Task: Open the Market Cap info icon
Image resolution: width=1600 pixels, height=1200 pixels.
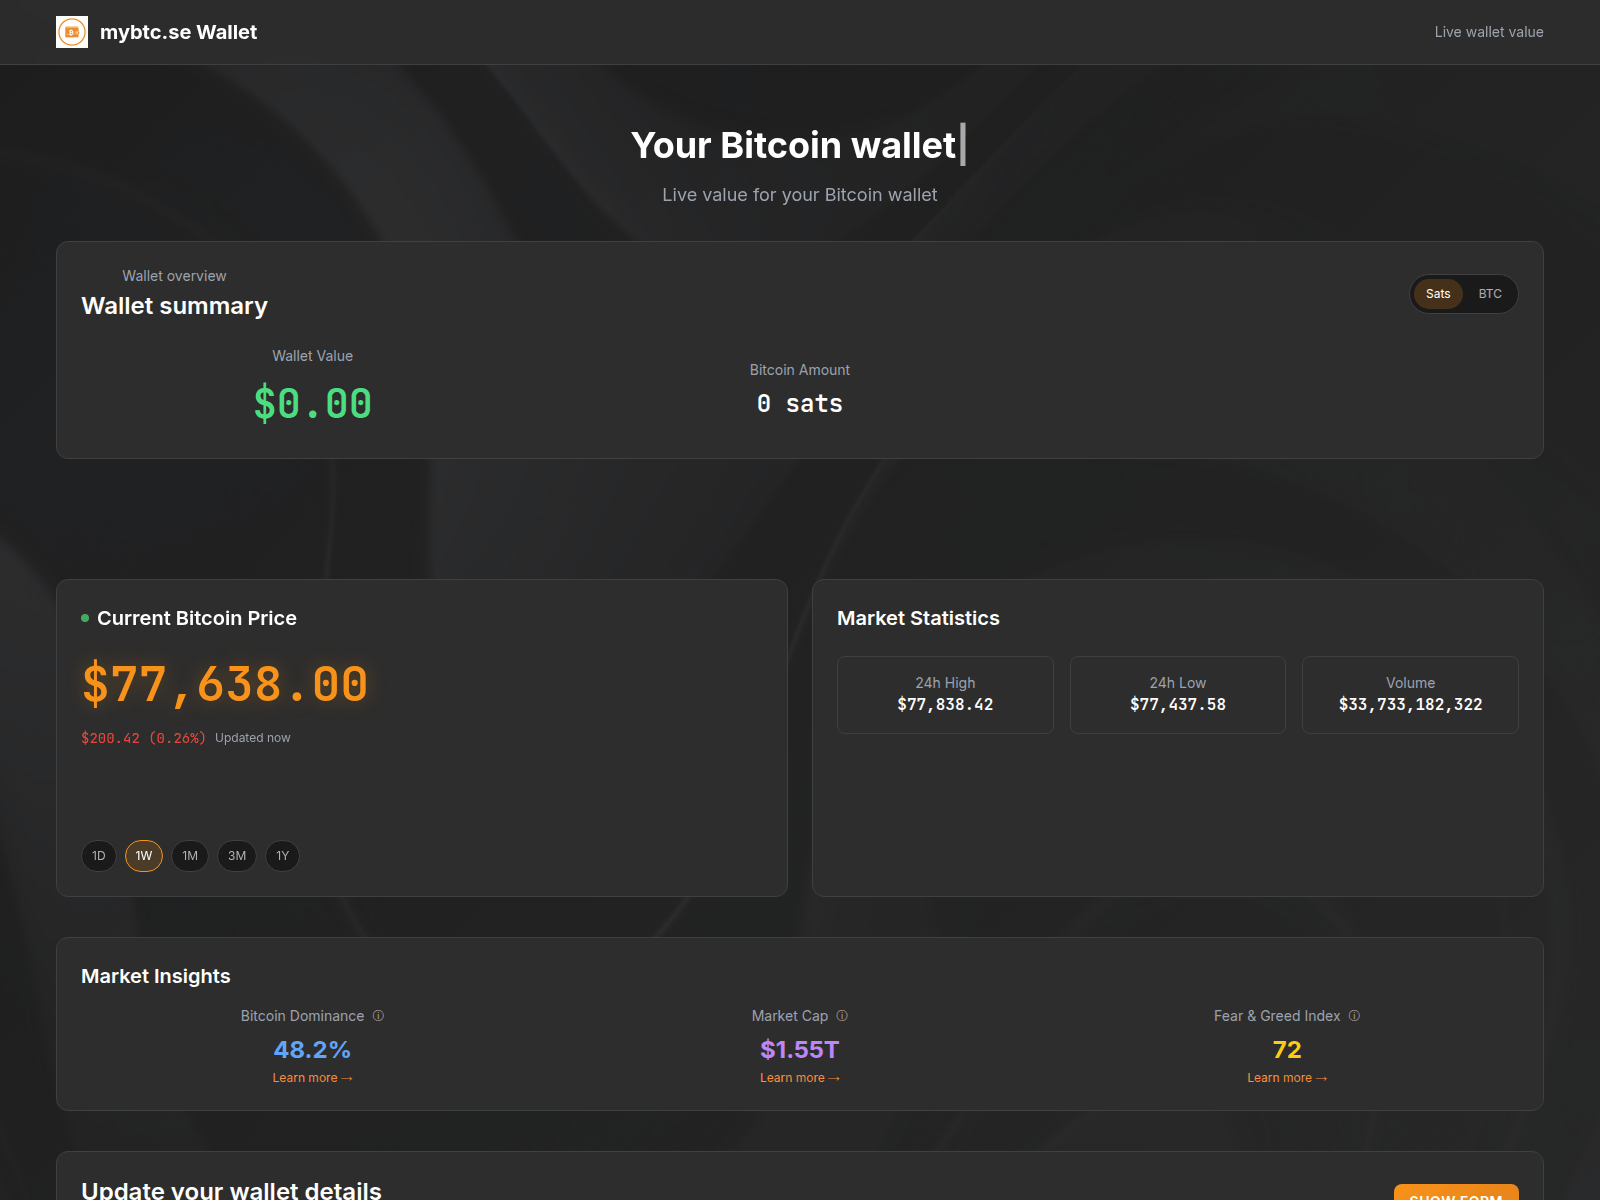Action: coord(842,1016)
